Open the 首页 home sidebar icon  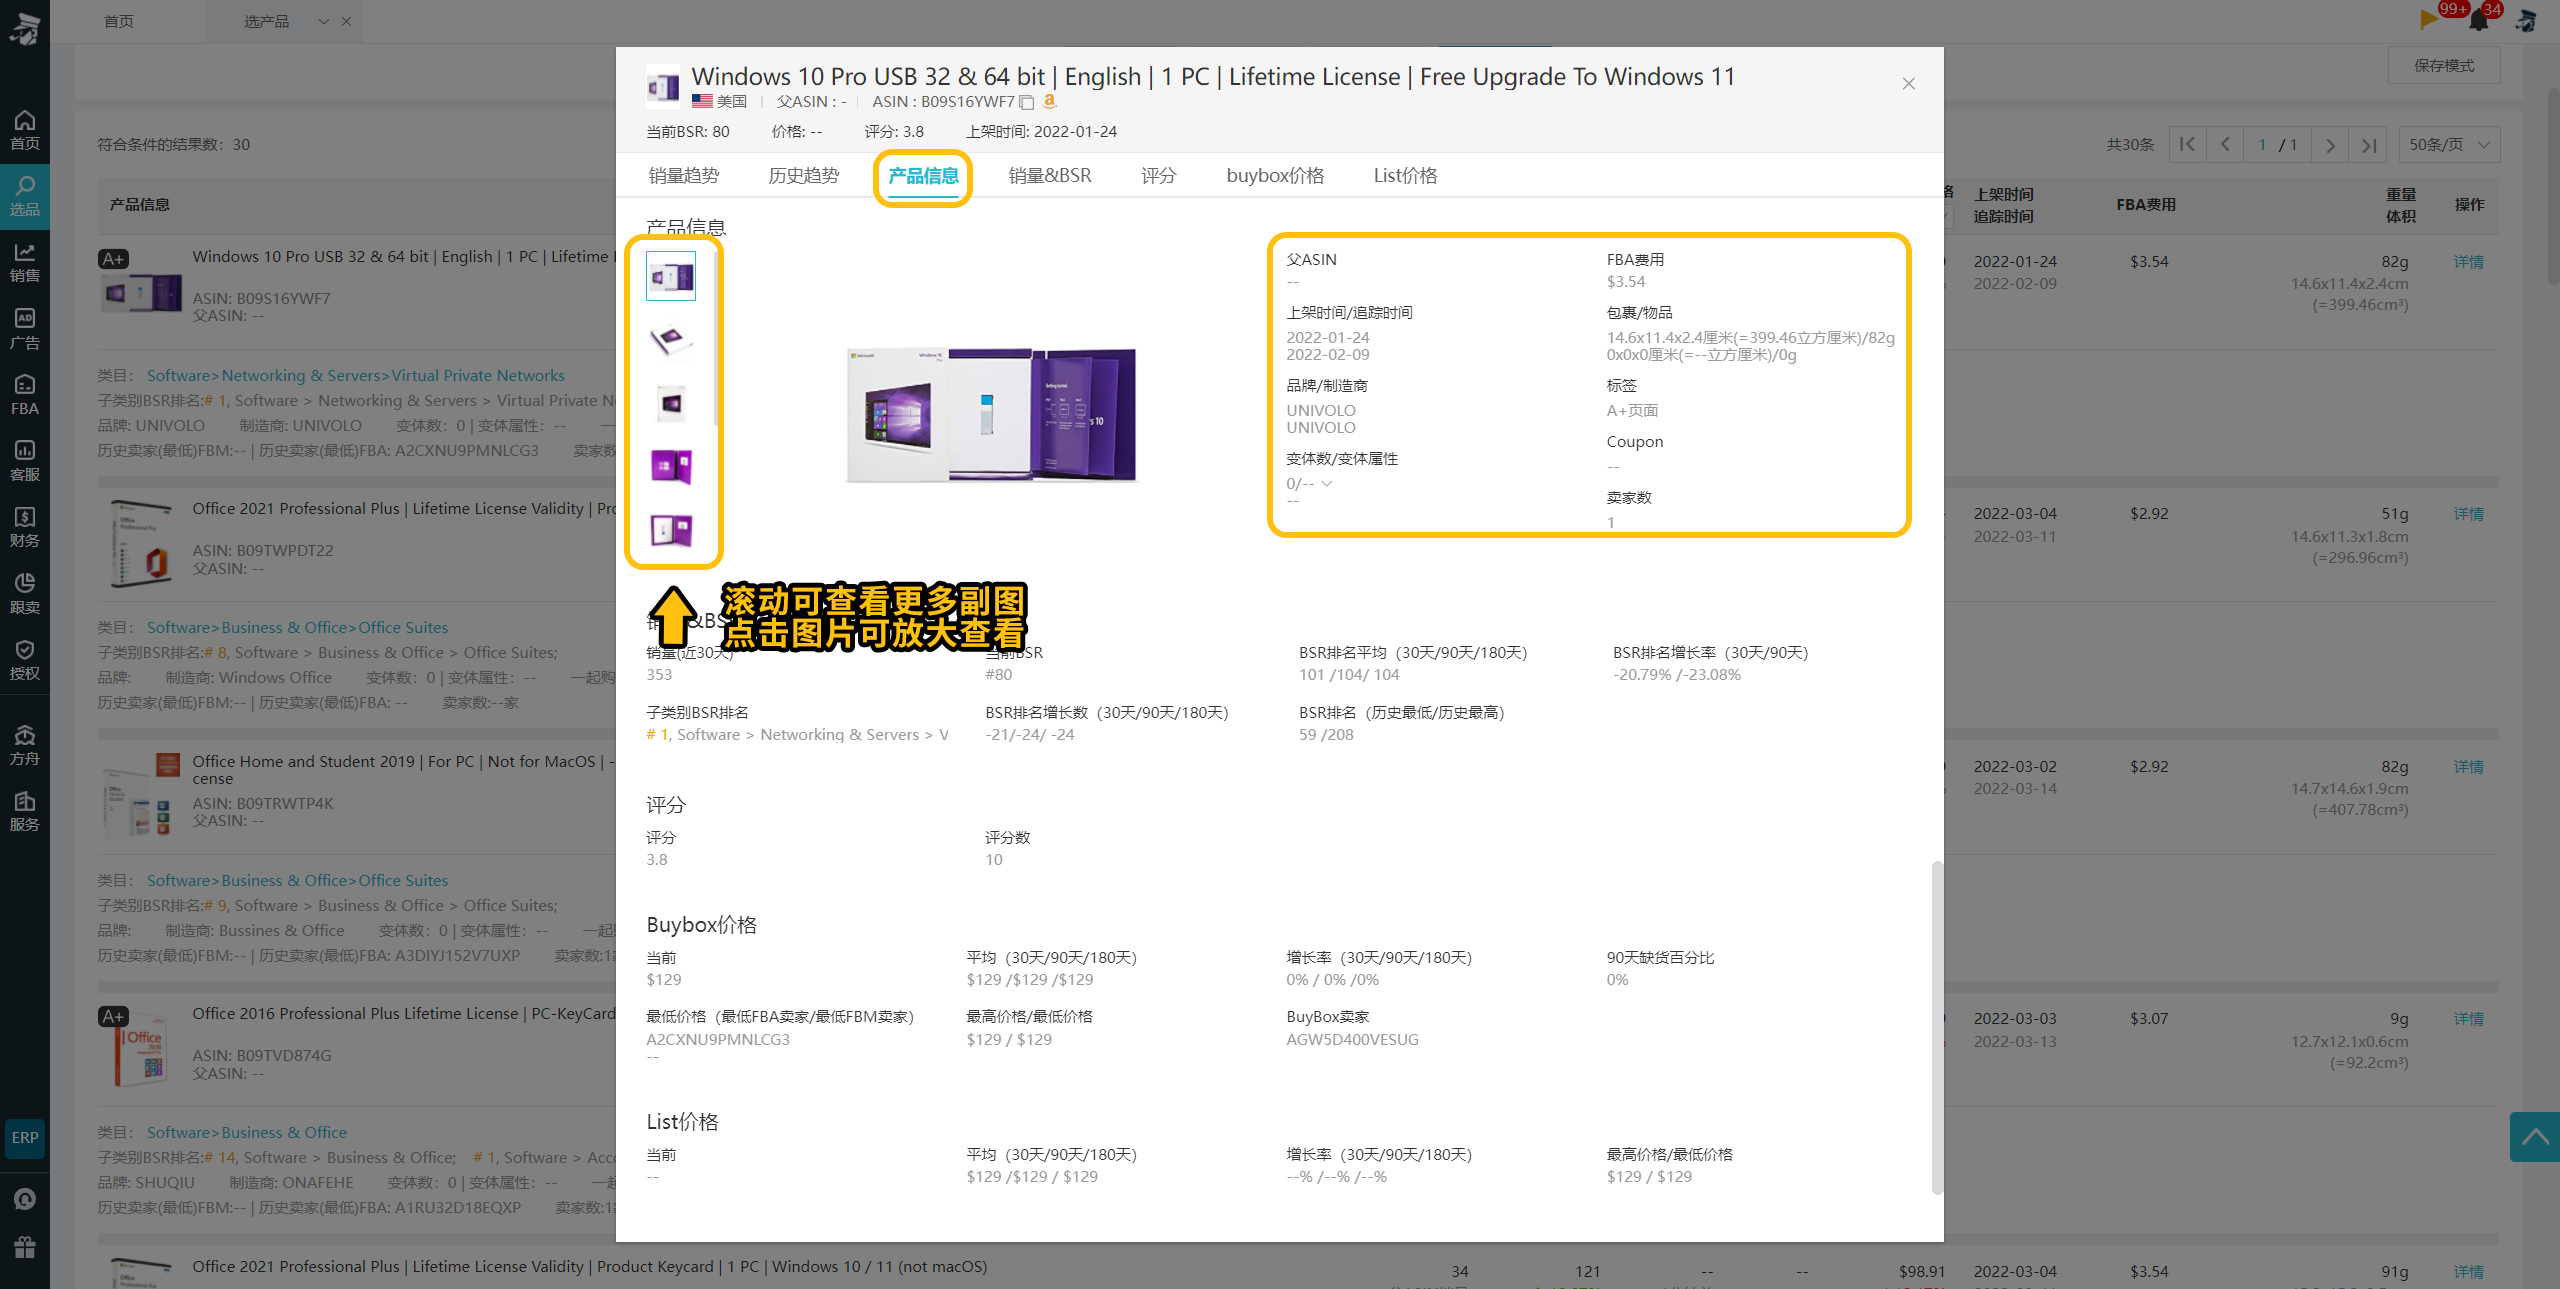[25, 130]
